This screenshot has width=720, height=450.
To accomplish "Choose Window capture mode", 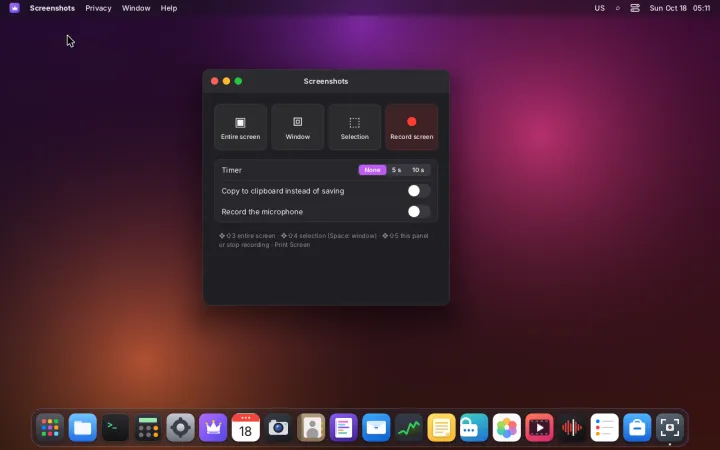I will click(298, 127).
